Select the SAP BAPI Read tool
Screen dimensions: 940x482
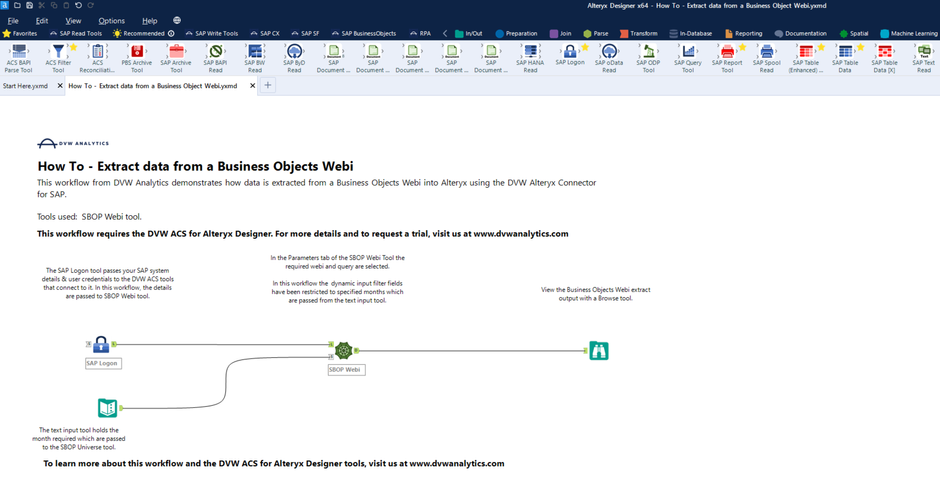[215, 58]
